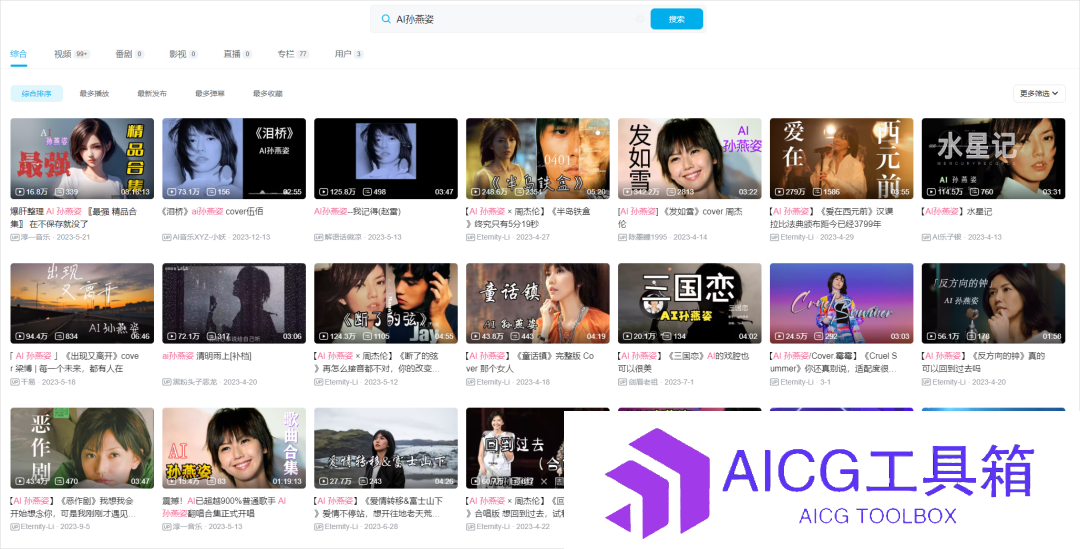1080x549 pixels.
Task: Sort by 最多收藏
Action: (x=267, y=94)
